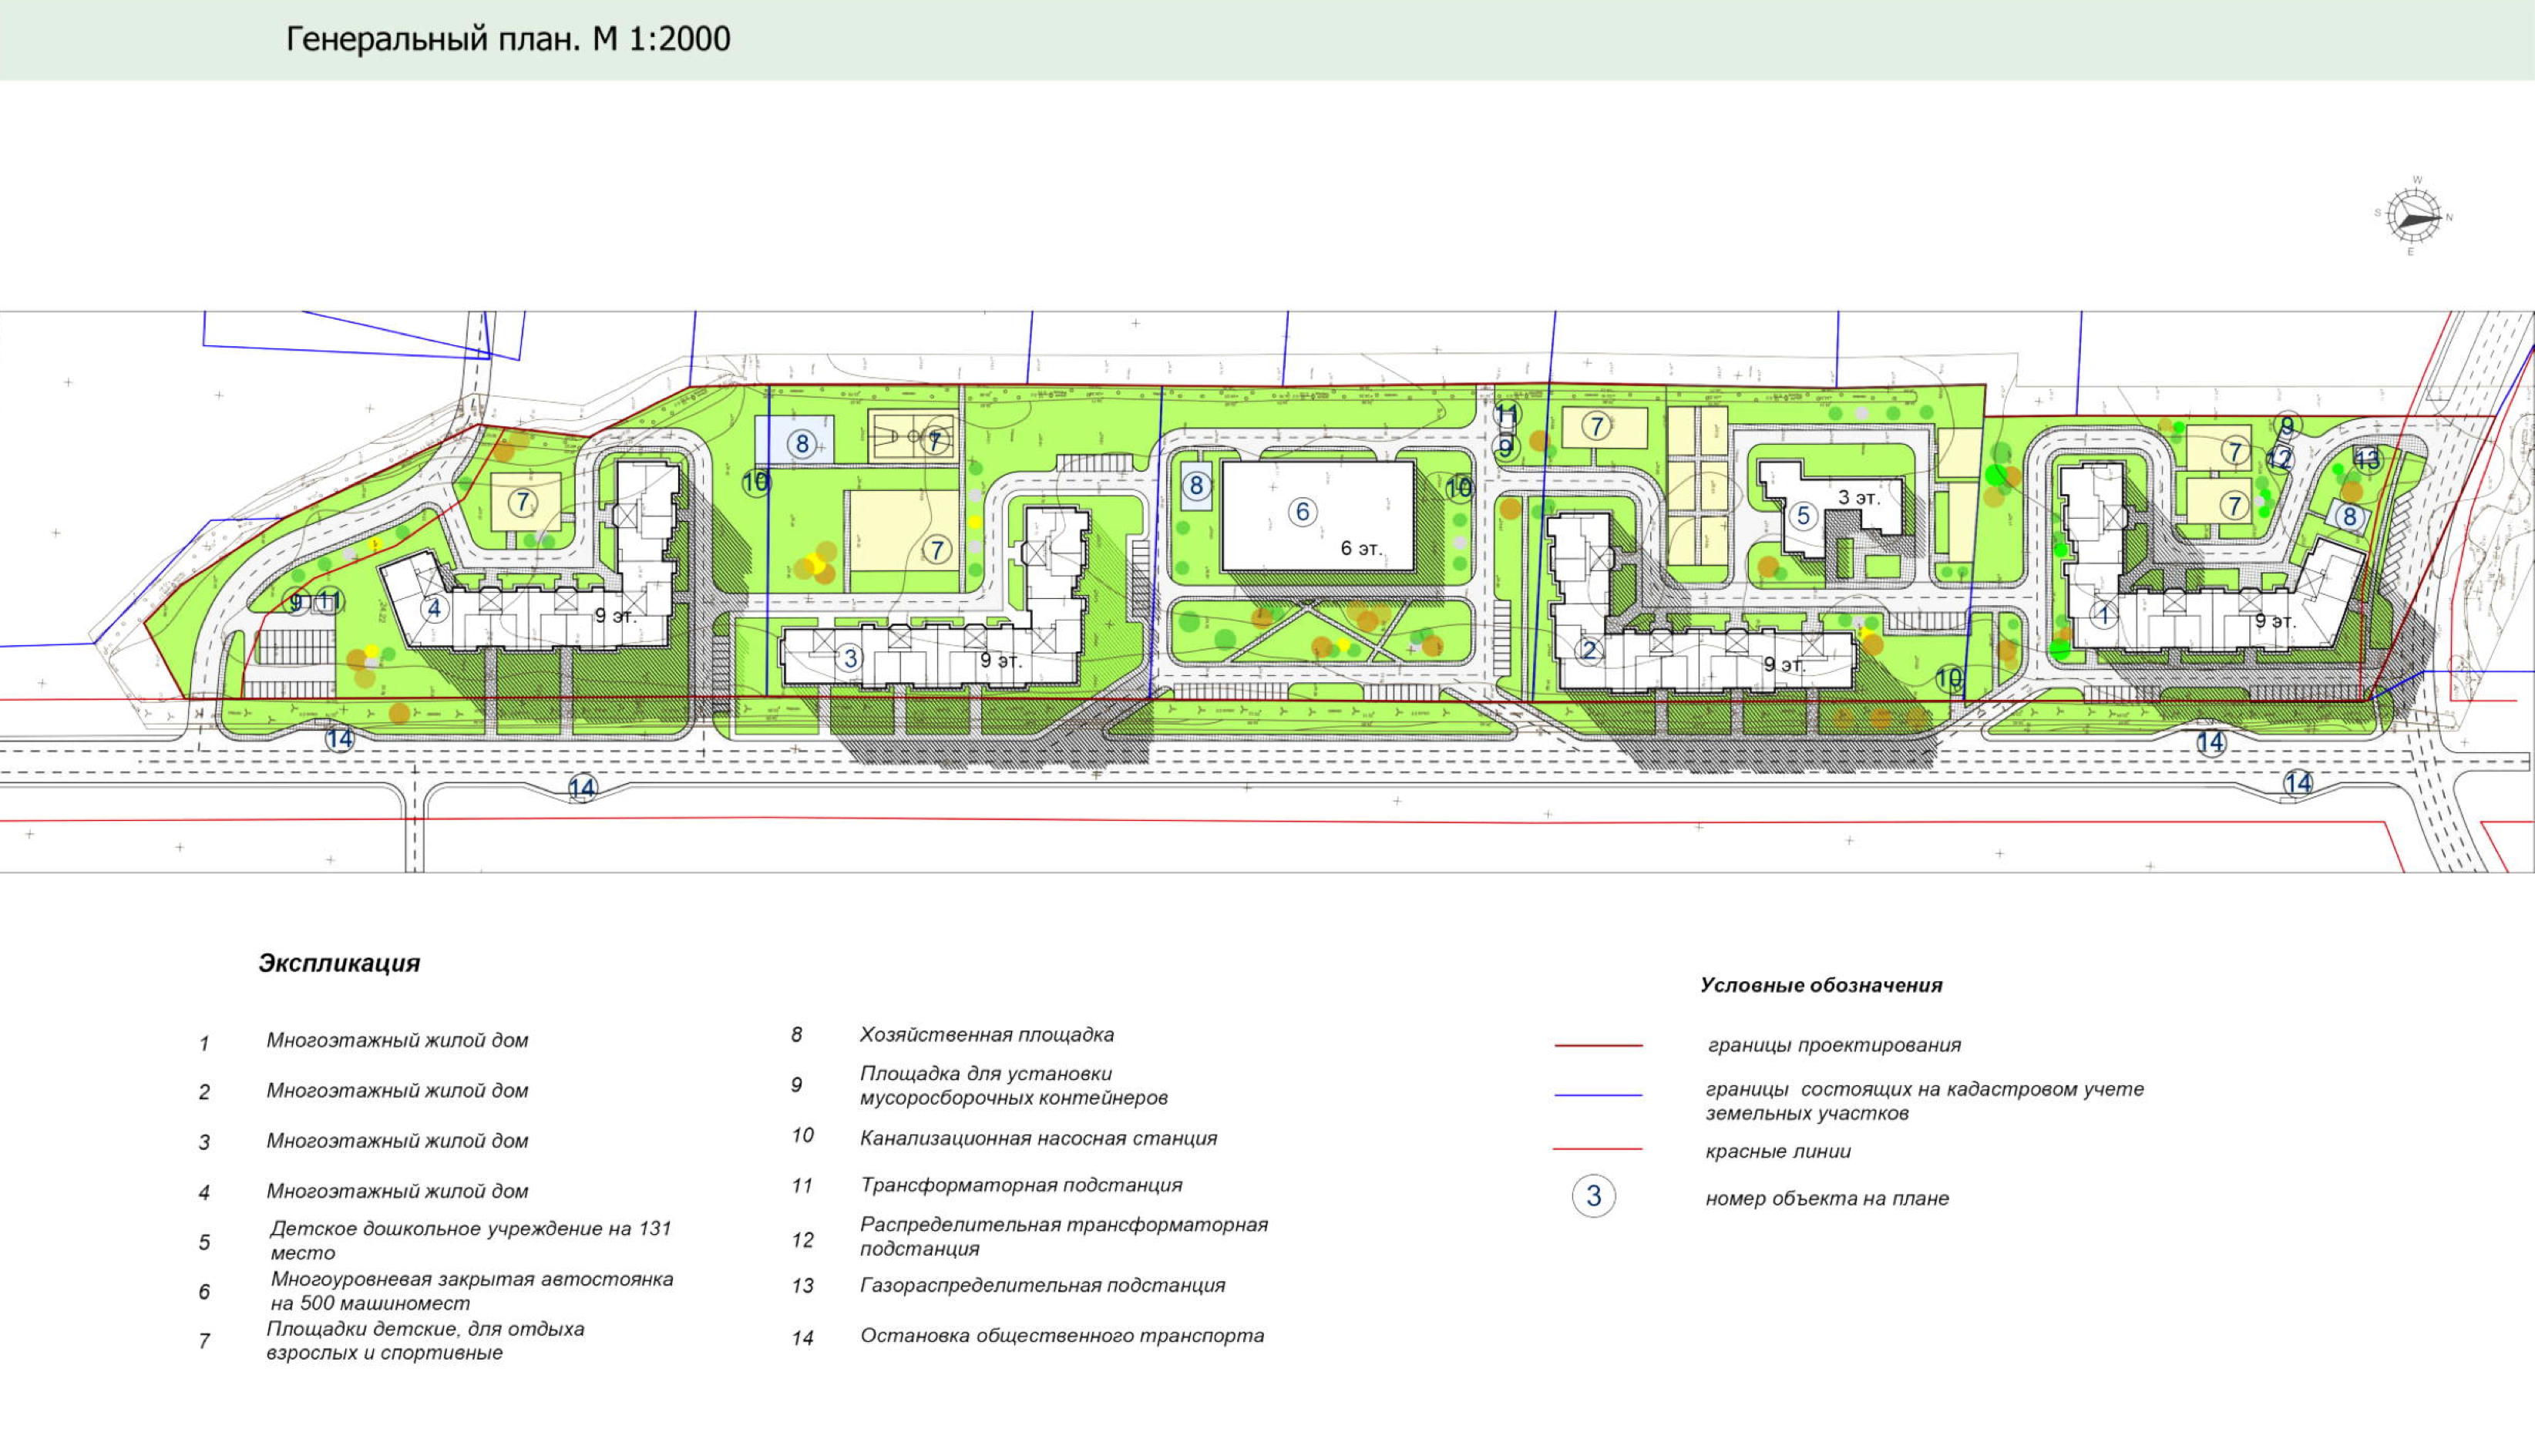Image resolution: width=2535 pixels, height=1456 pixels.
Task: Click the sample circled 3 in the legend
Action: tap(1593, 1196)
